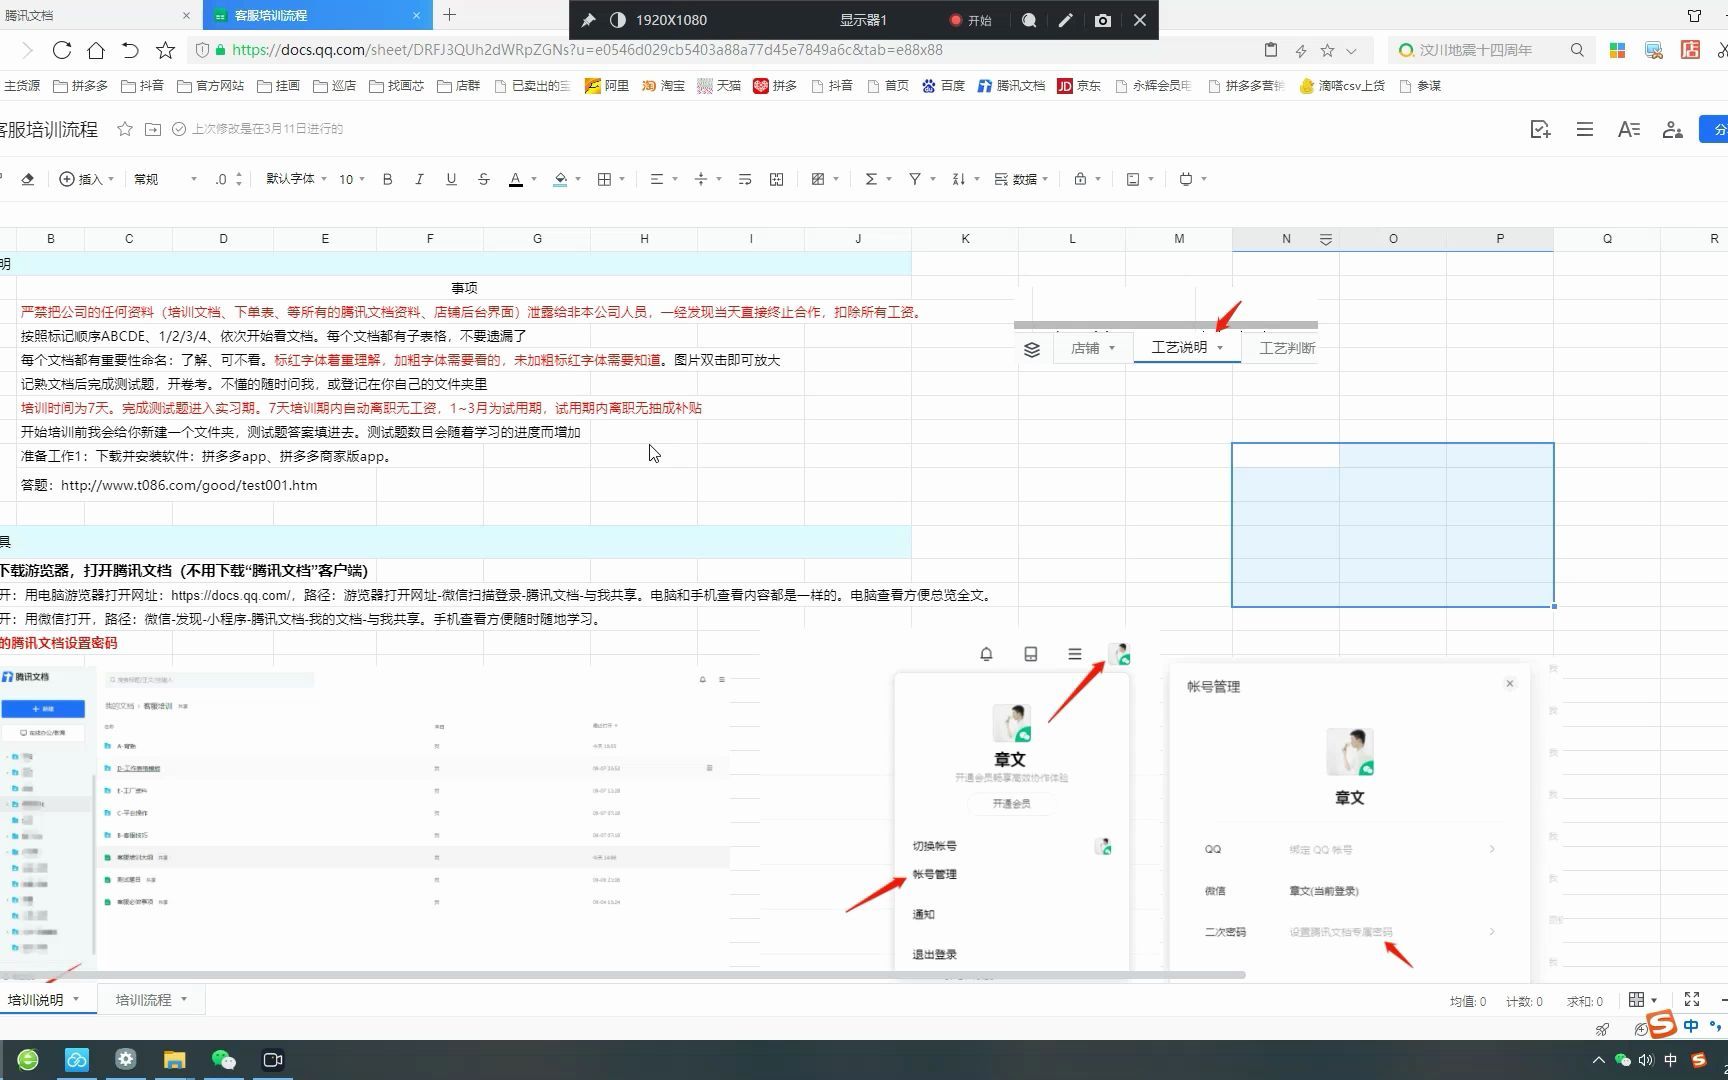This screenshot has width=1728, height=1080.
Task: Open the fill color dropdown arrow
Action: tap(578, 179)
